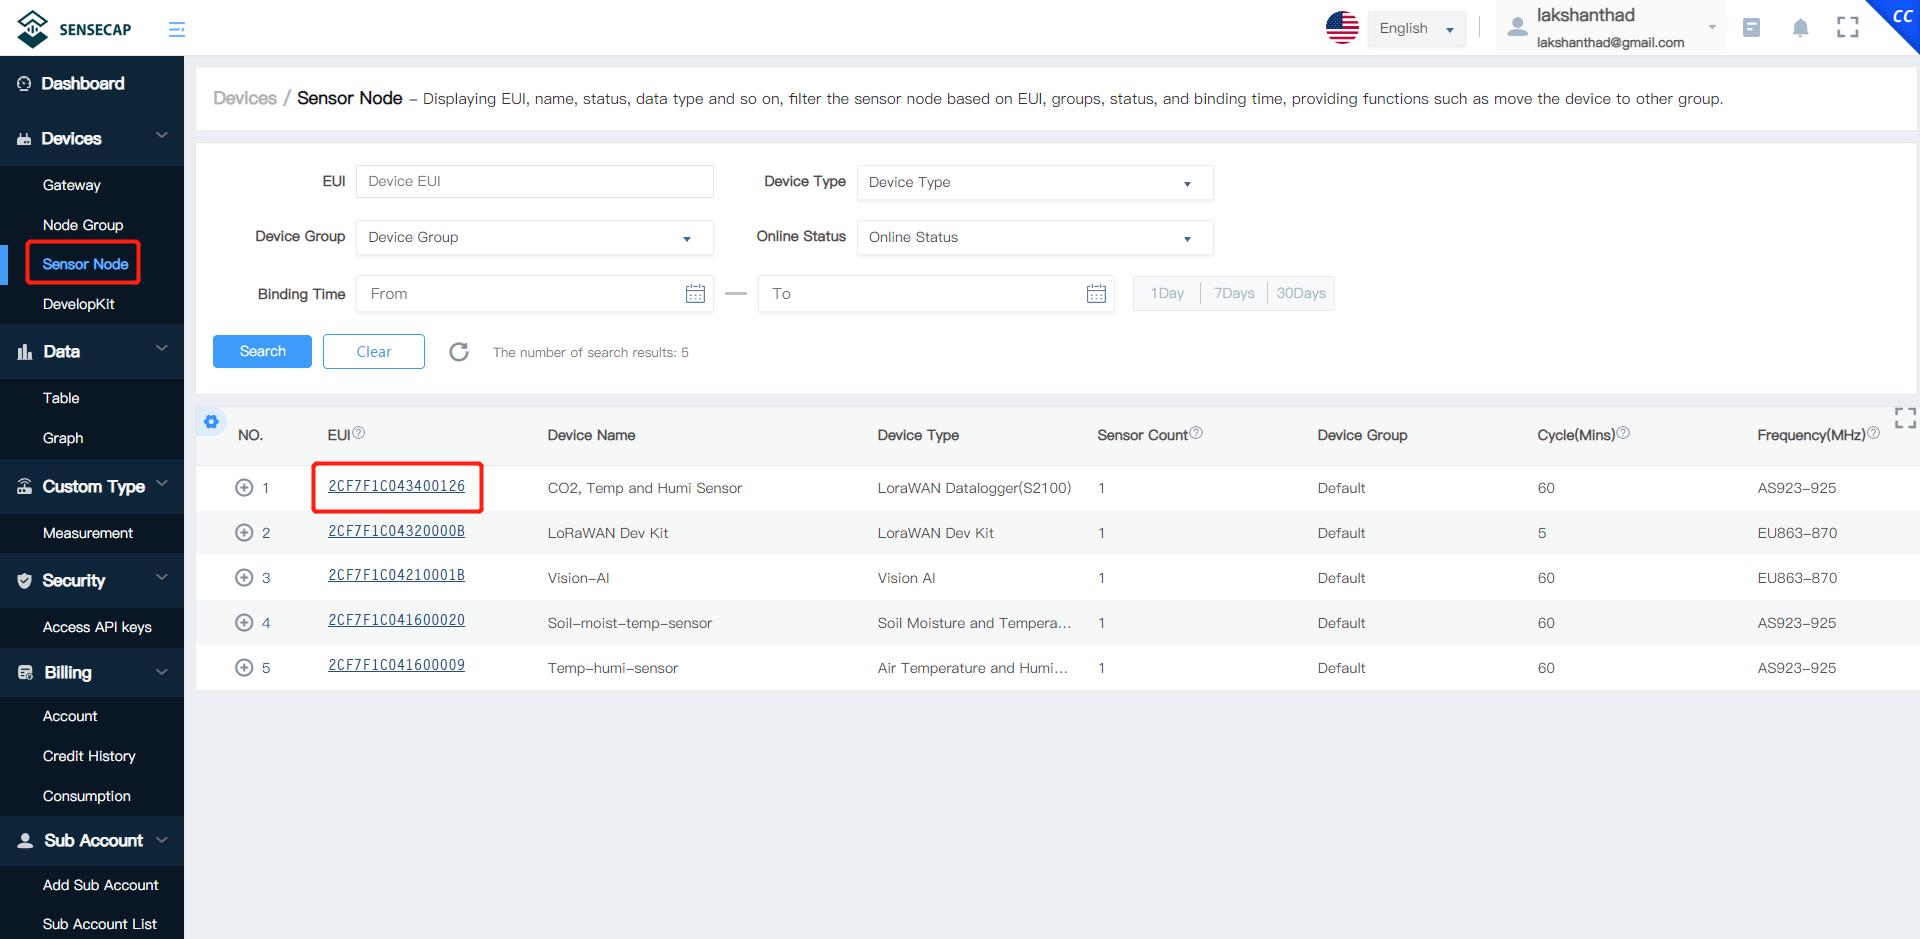Toggle fullscreen icon in top header
The height and width of the screenshot is (939, 1920).
pos(1848,28)
